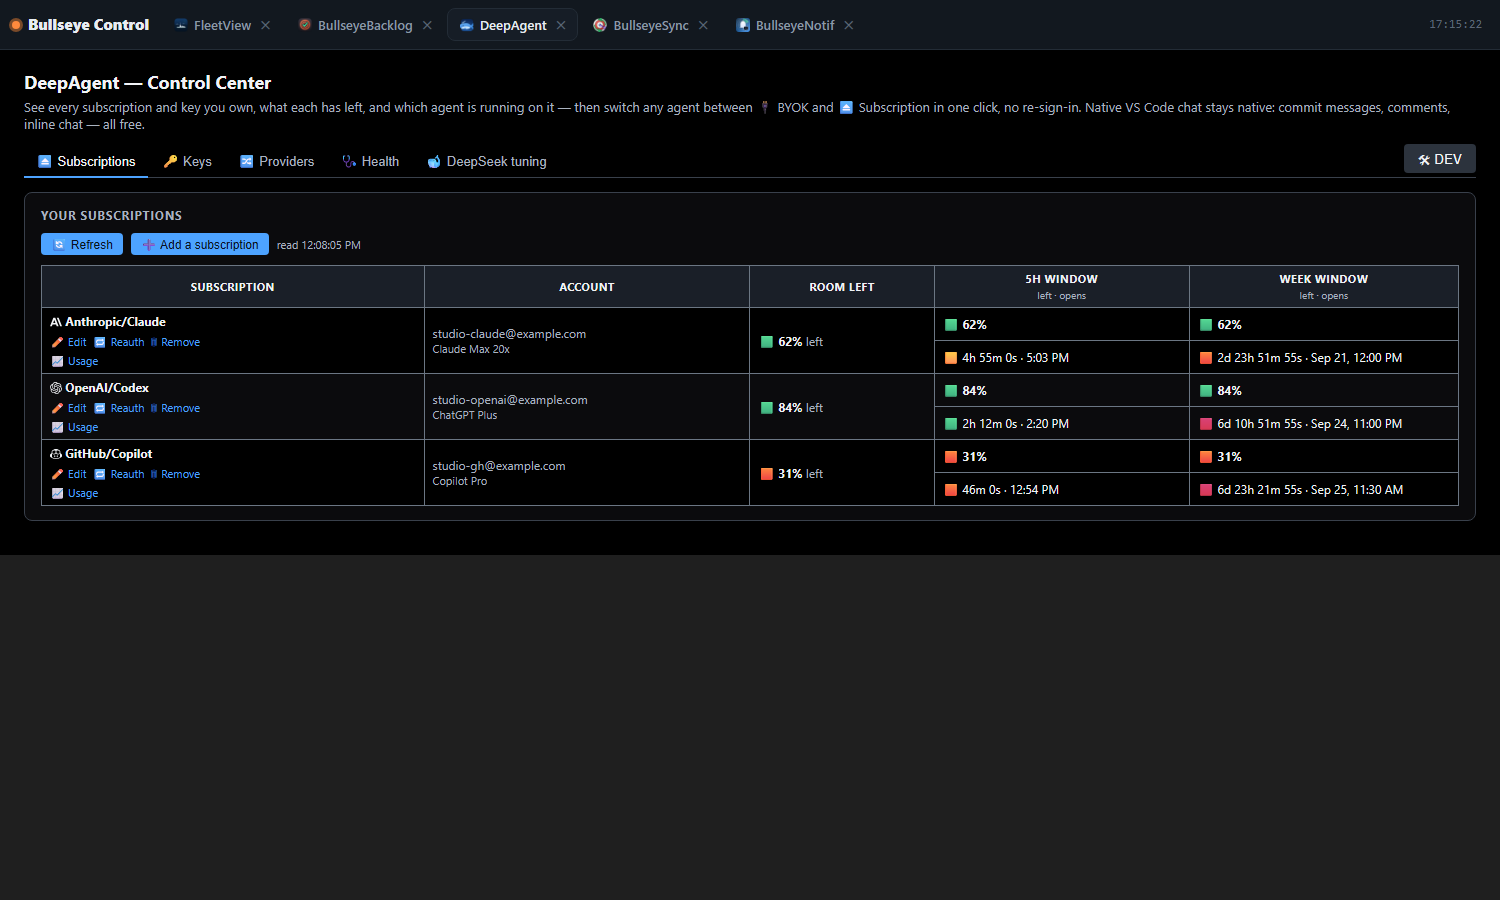
Task: Click the 17:15:22 clock
Action: 1455,25
